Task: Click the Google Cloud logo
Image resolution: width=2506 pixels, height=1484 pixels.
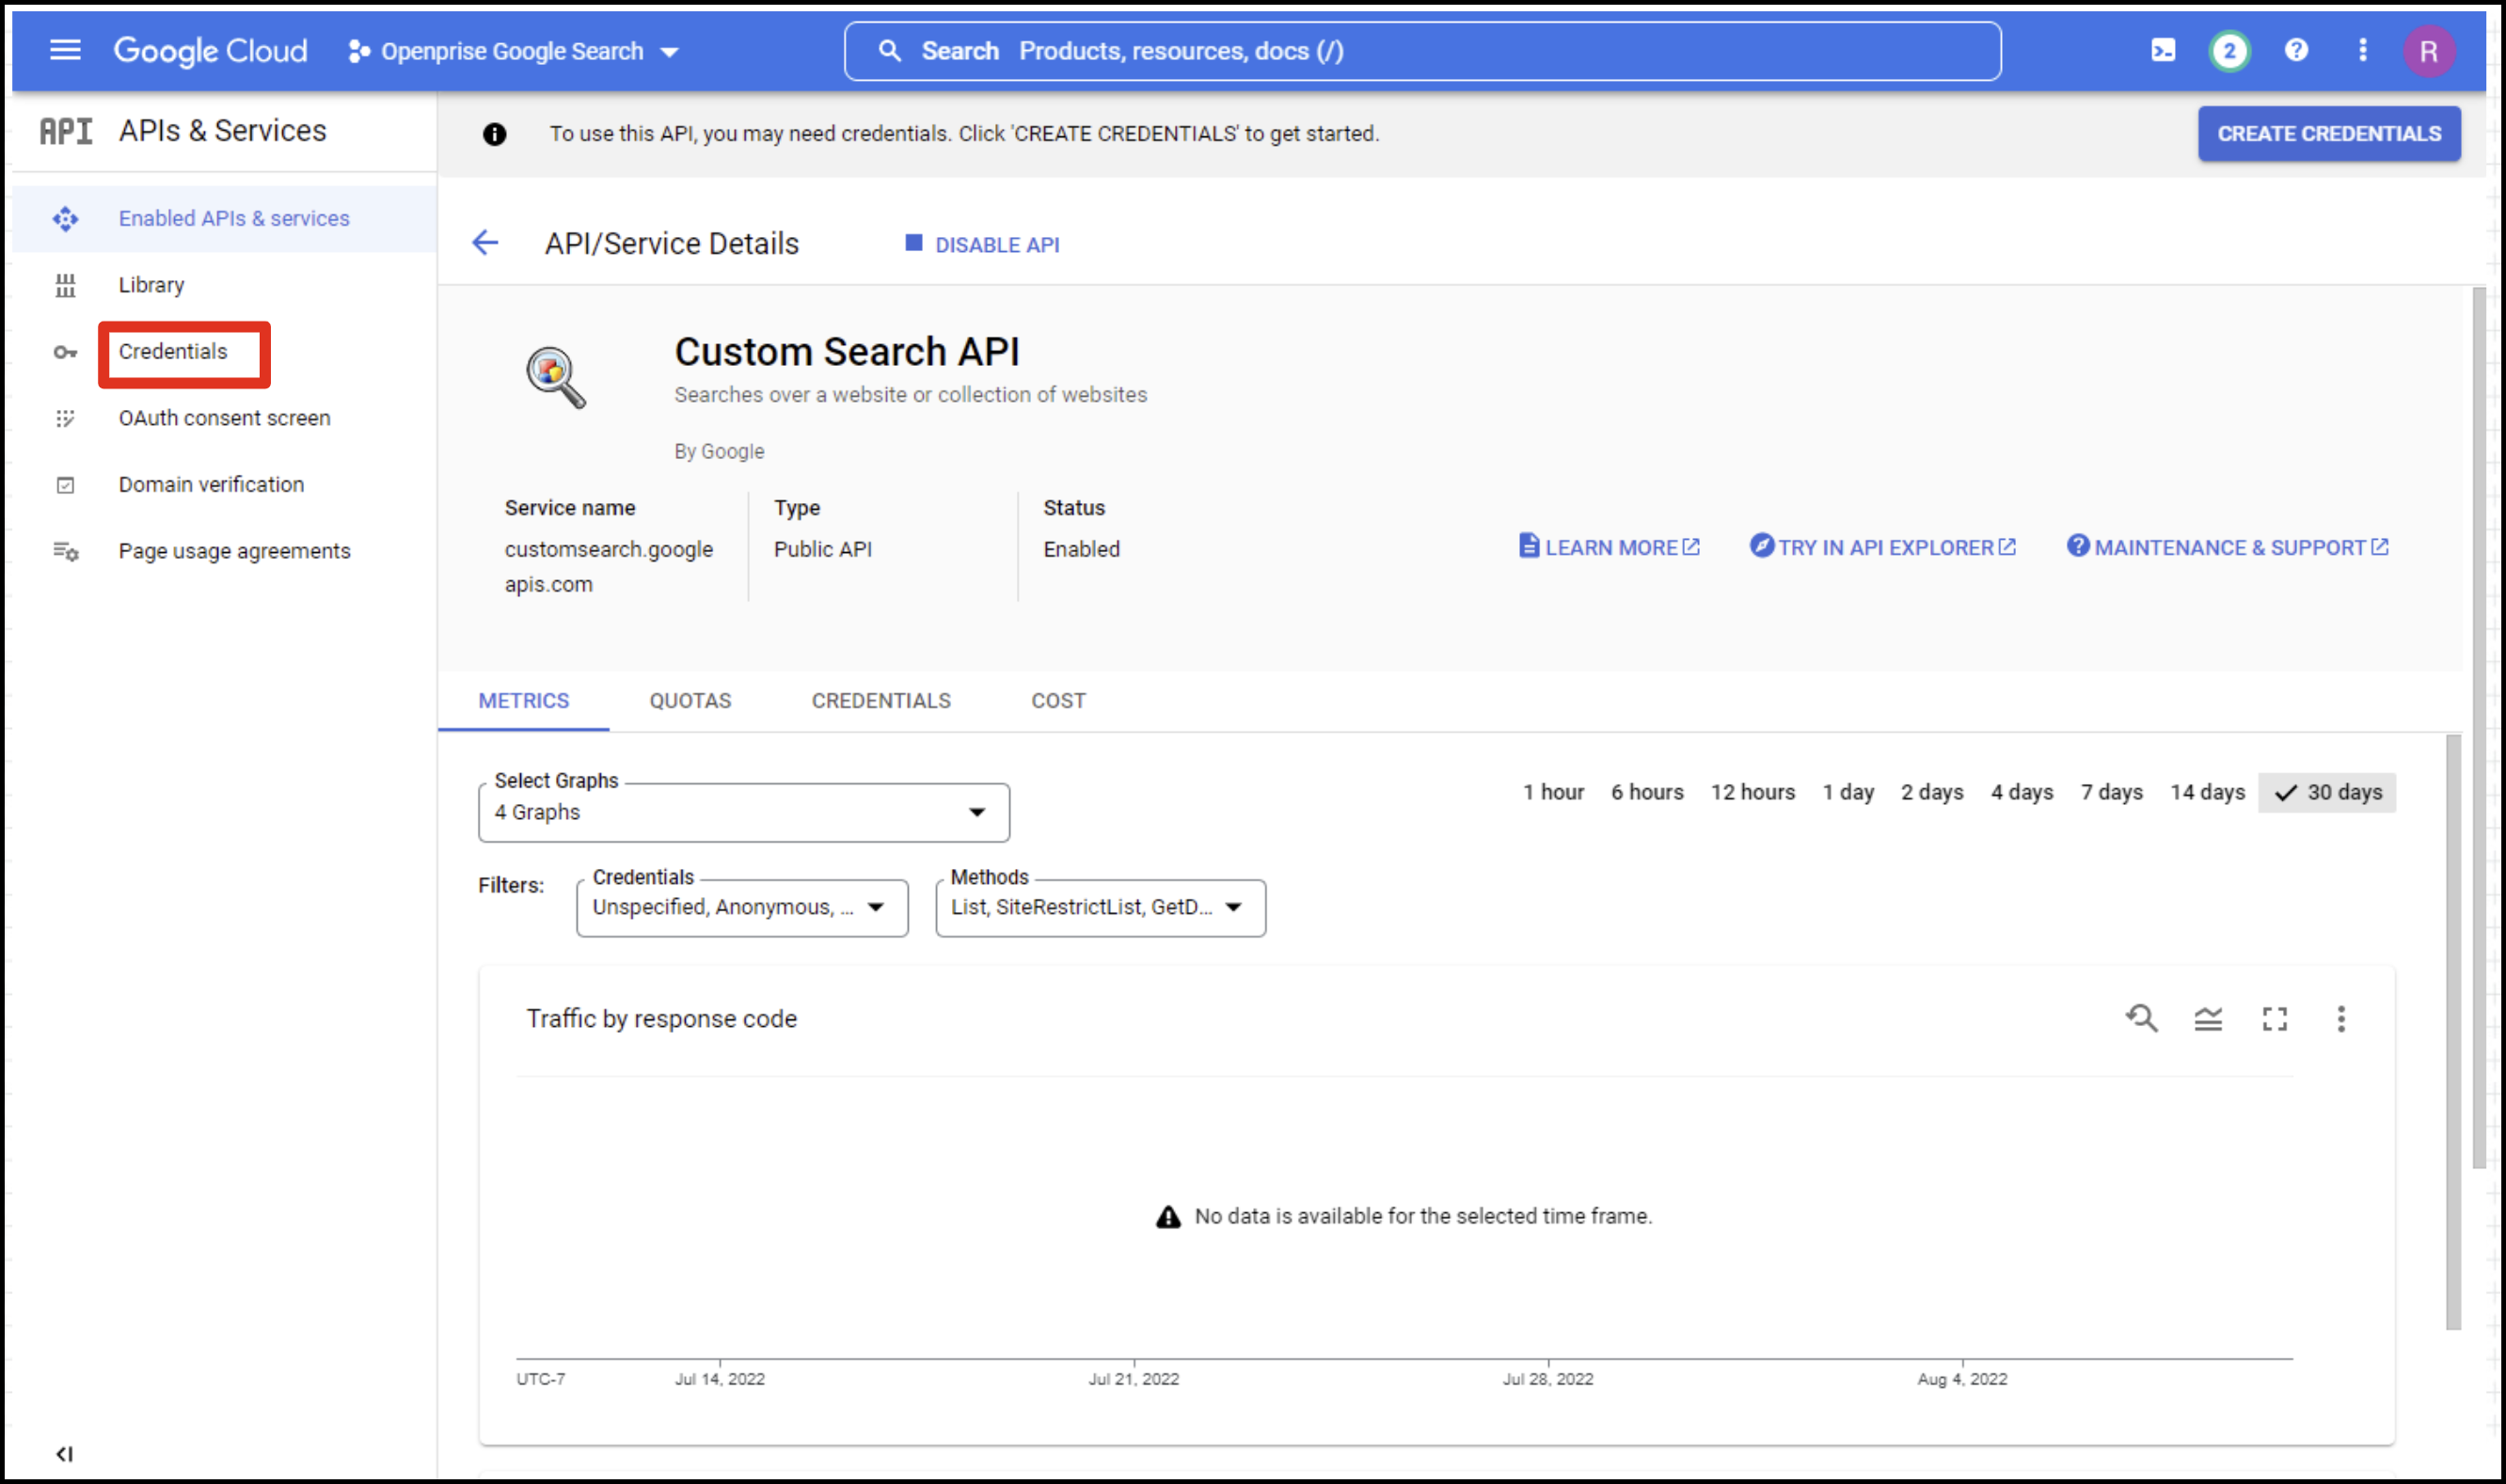Action: pyautogui.click(x=210, y=51)
